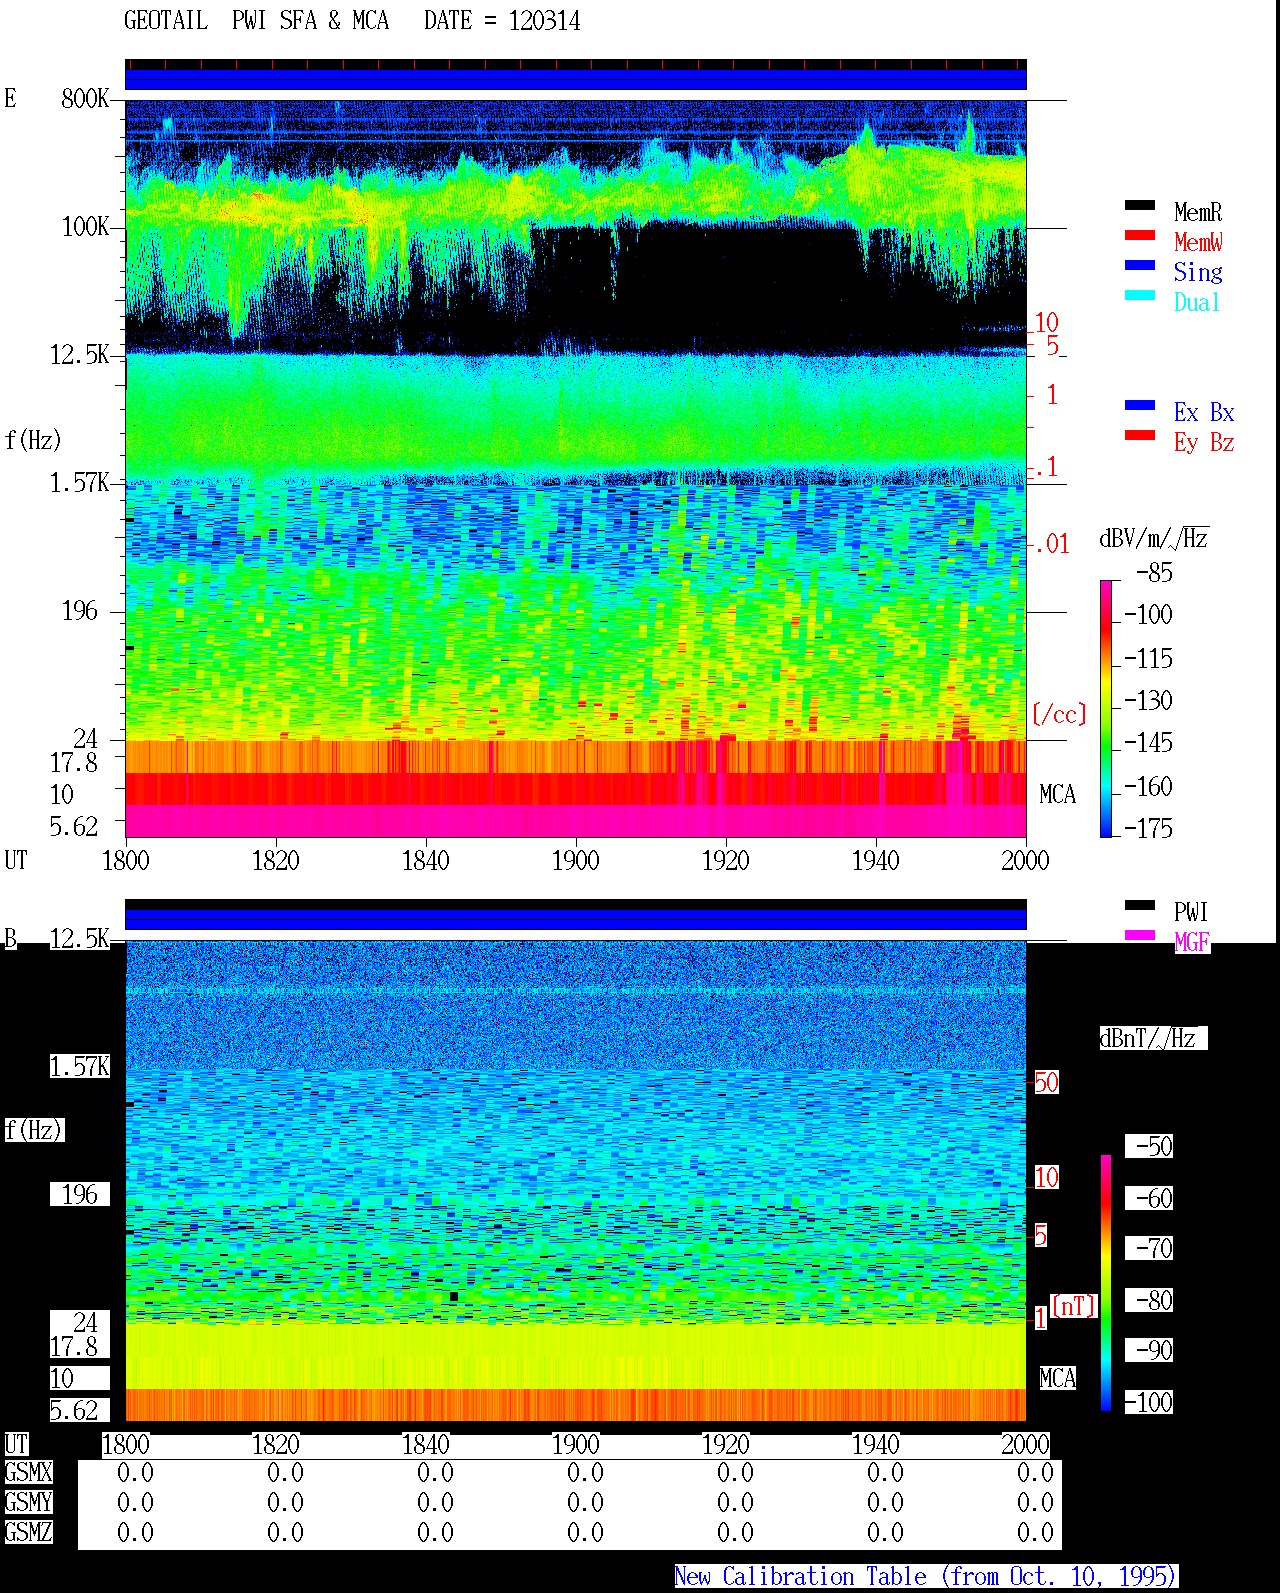Click the blue Sing legend swatch
This screenshot has height=1593, width=1280.
point(1140,265)
